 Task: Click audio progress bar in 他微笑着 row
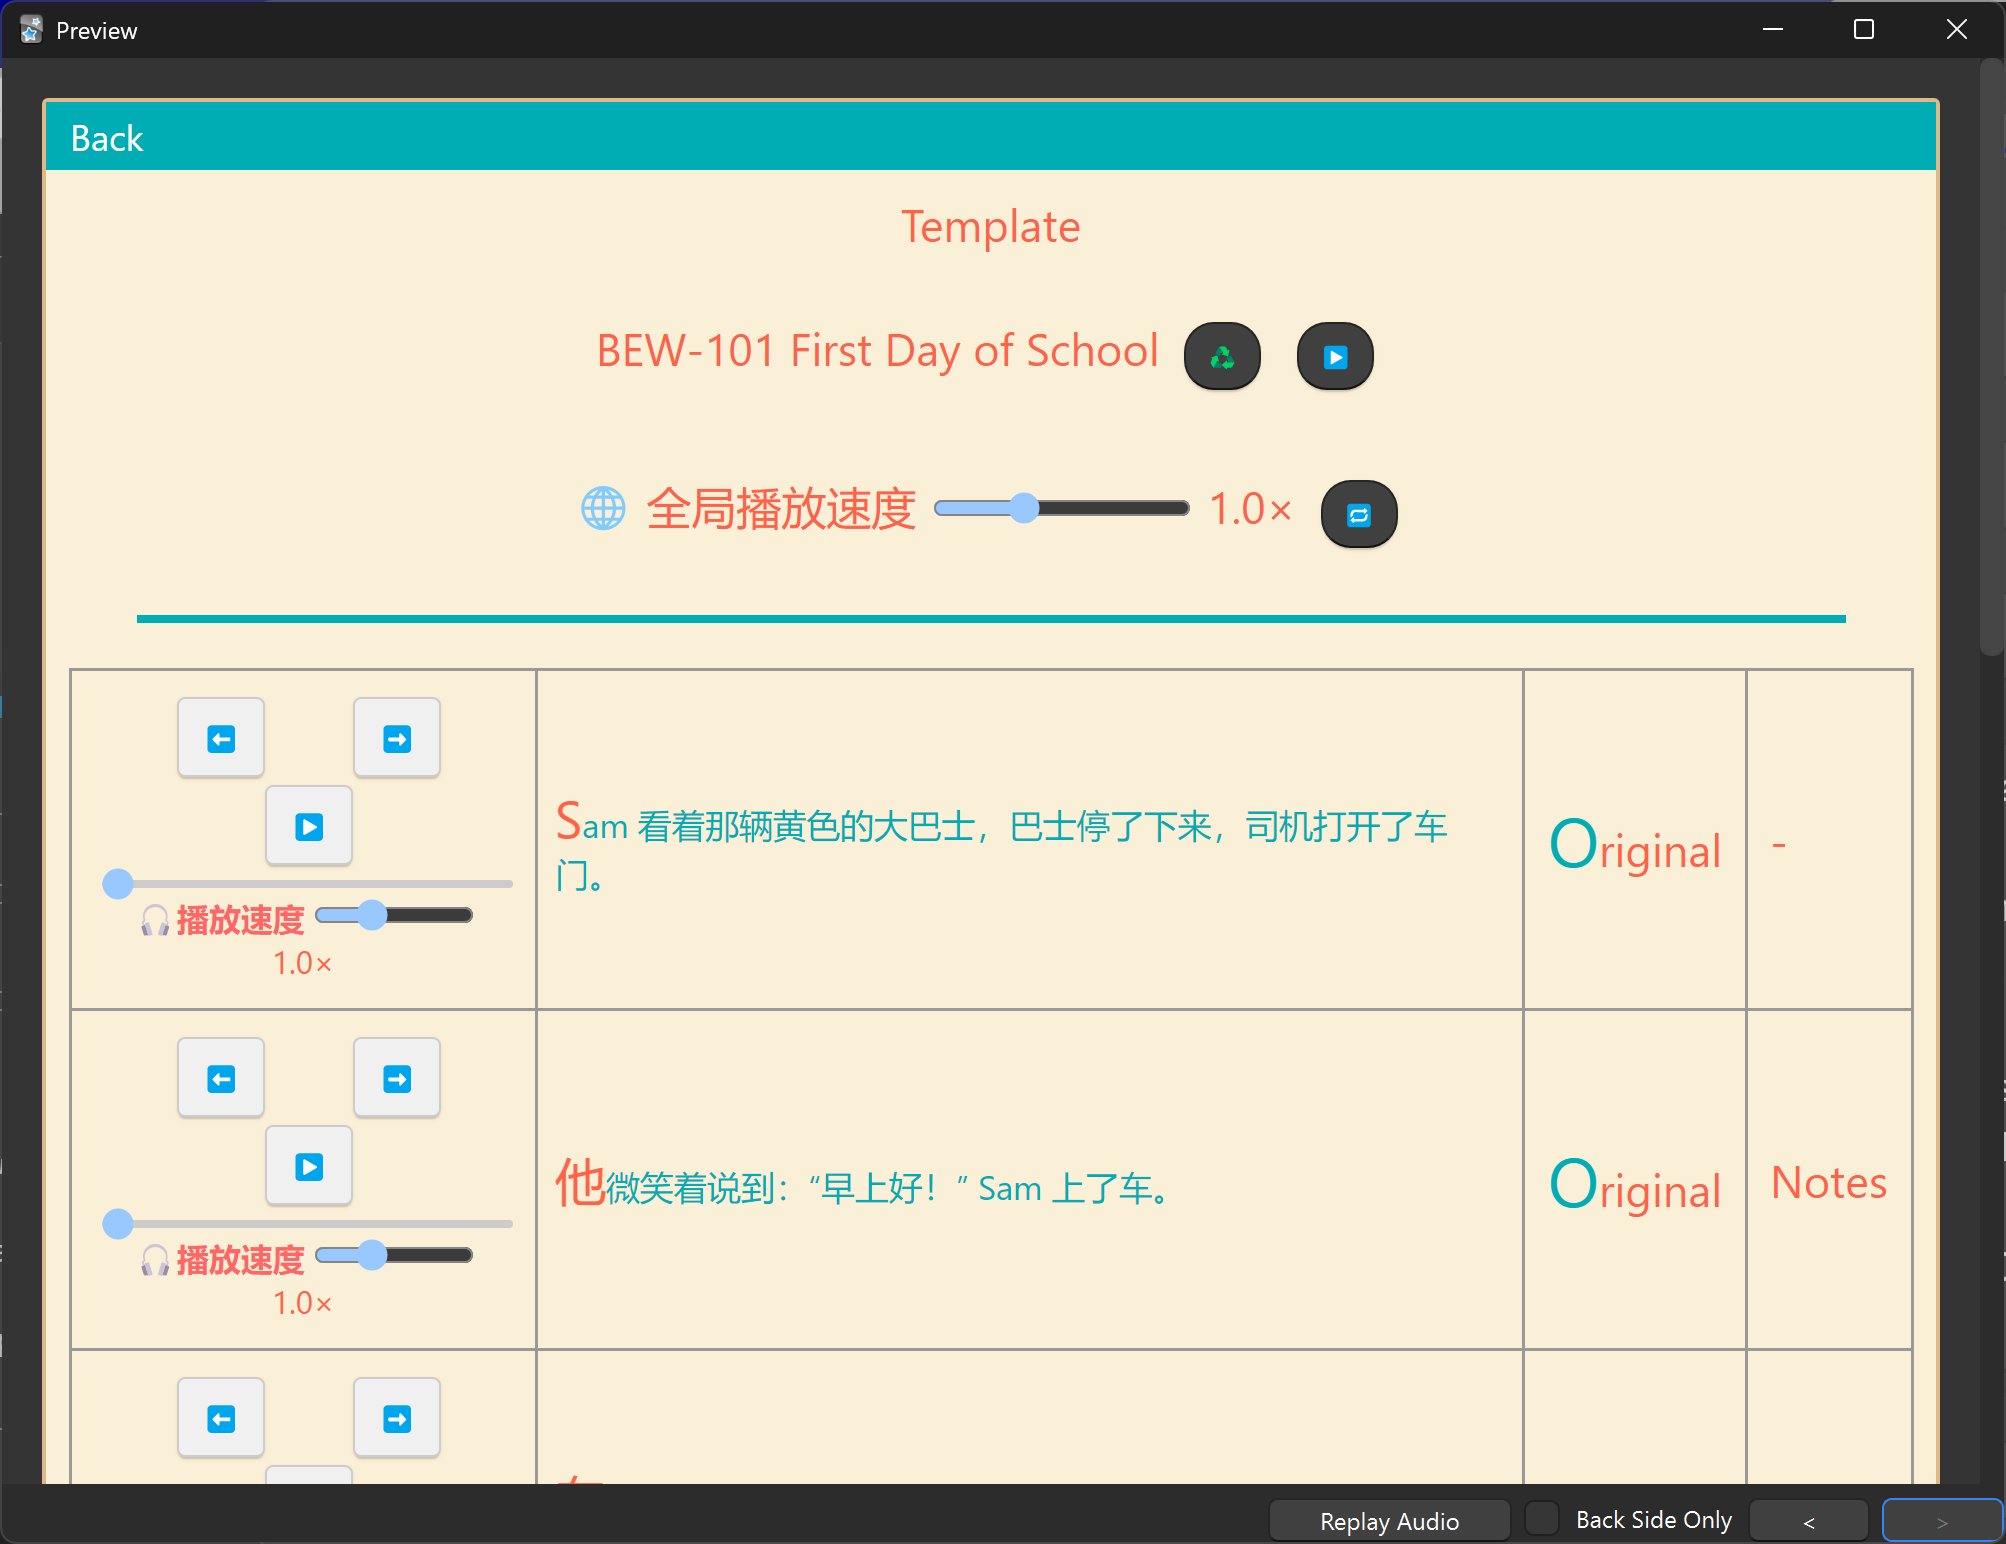coord(309,1223)
